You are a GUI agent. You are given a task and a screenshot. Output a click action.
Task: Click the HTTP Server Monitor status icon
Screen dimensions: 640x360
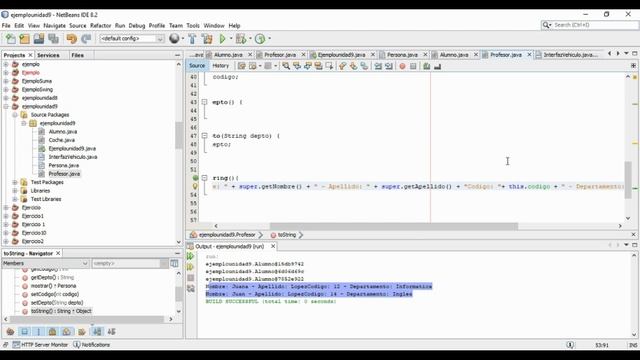(x=40, y=345)
